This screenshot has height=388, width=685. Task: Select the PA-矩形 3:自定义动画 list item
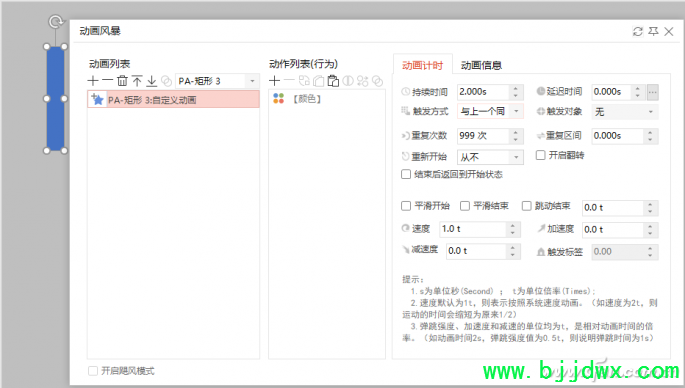tap(173, 100)
